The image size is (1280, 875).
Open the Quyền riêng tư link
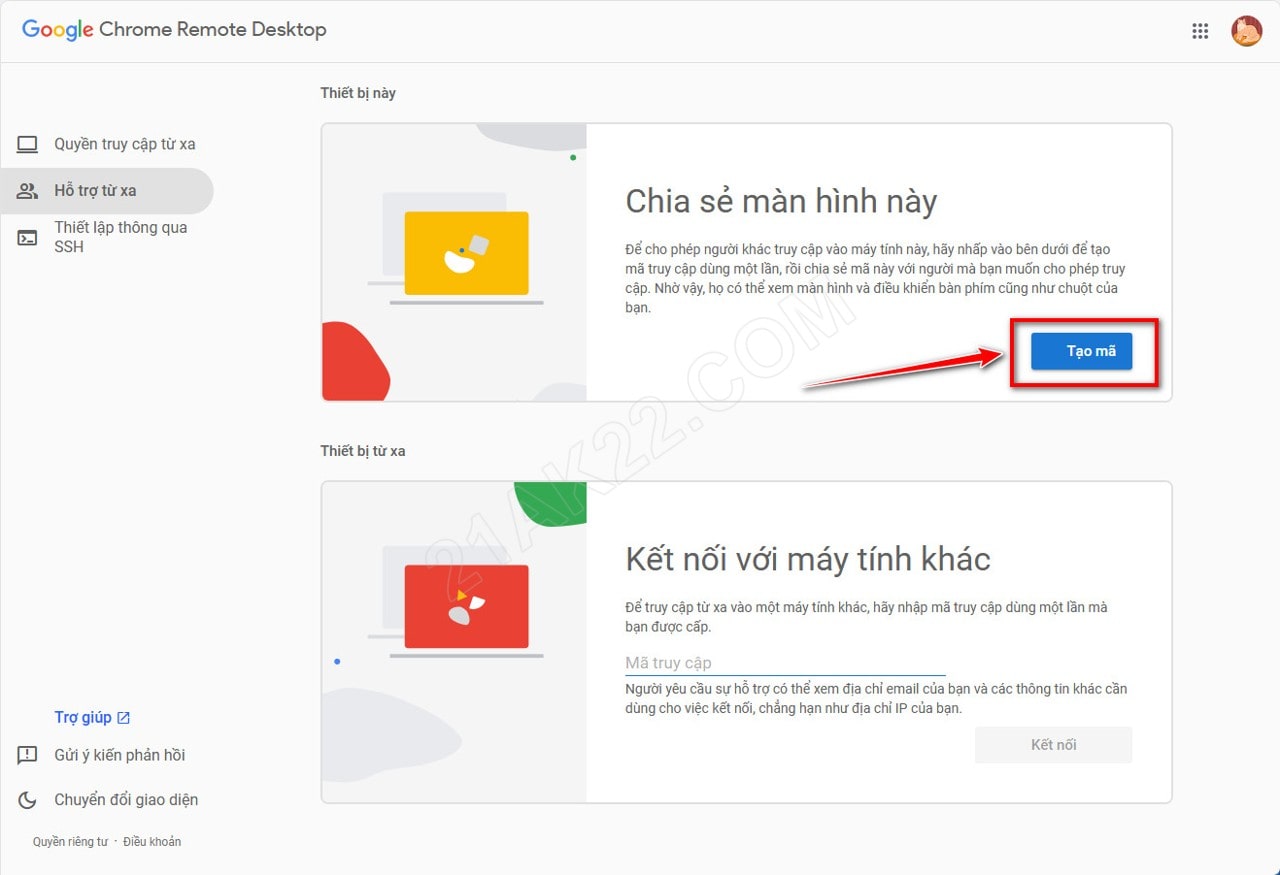click(x=70, y=842)
